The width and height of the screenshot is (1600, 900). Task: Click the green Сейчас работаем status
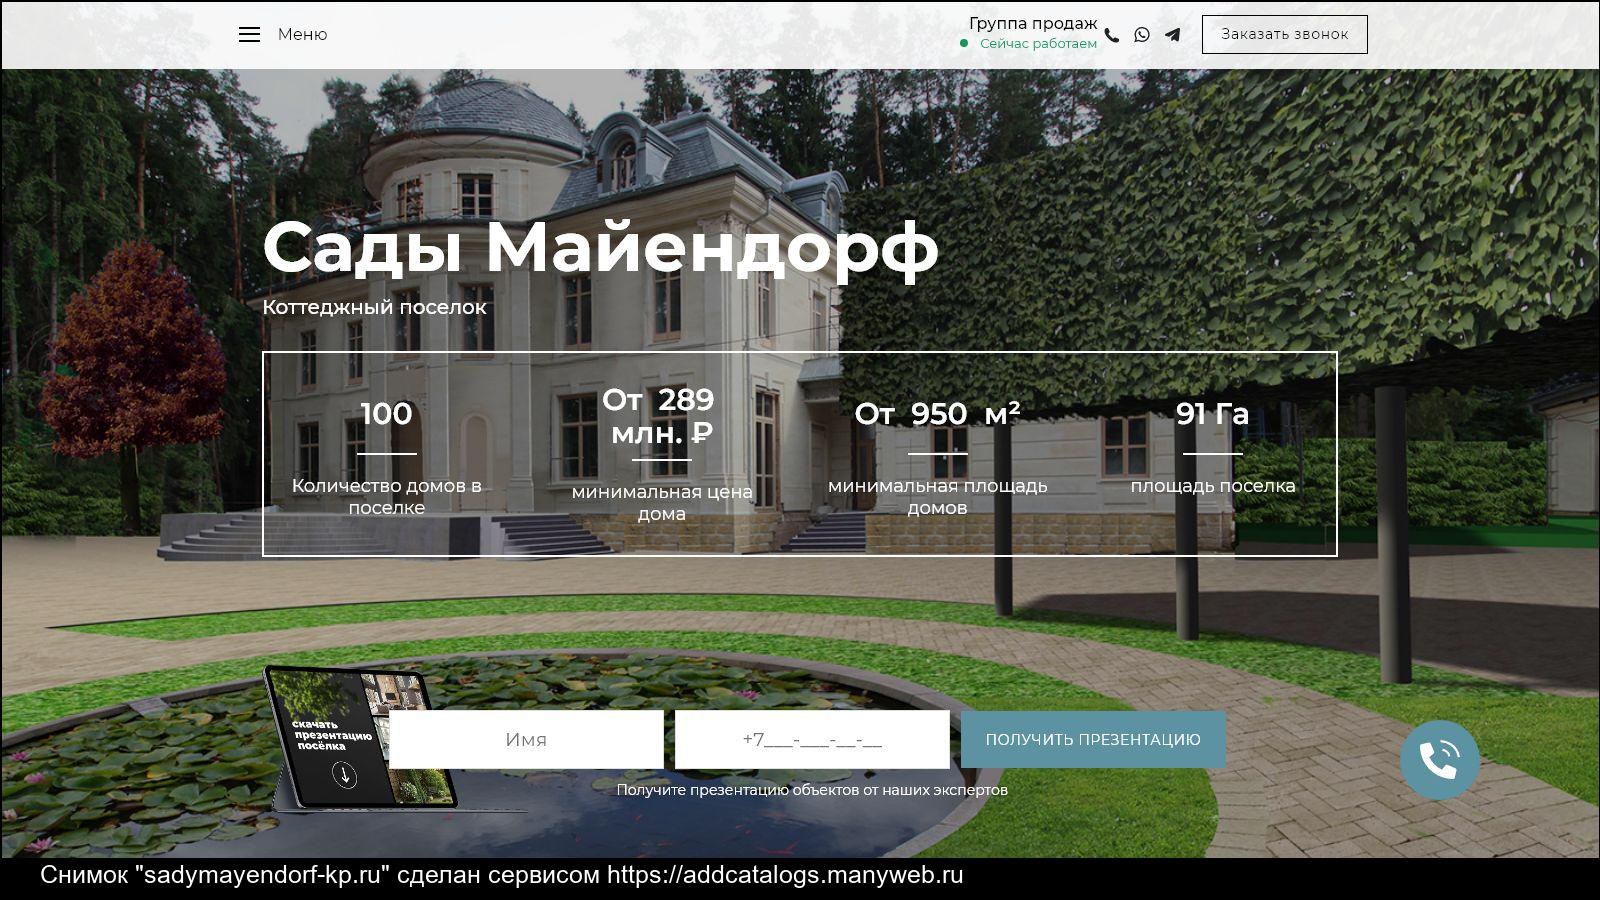point(1037,44)
